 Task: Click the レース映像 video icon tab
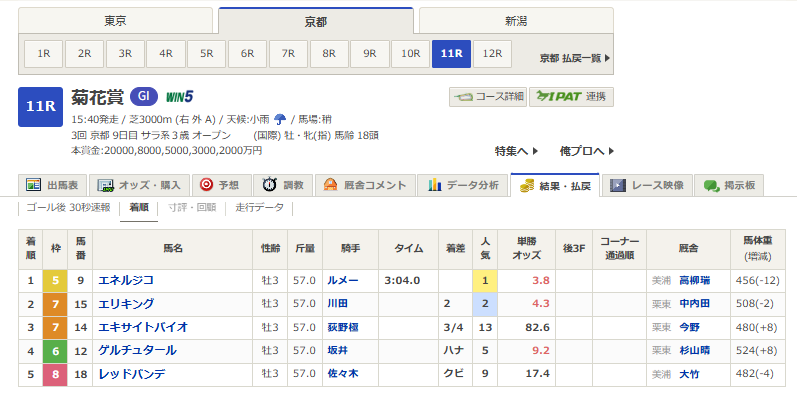[x=619, y=185]
